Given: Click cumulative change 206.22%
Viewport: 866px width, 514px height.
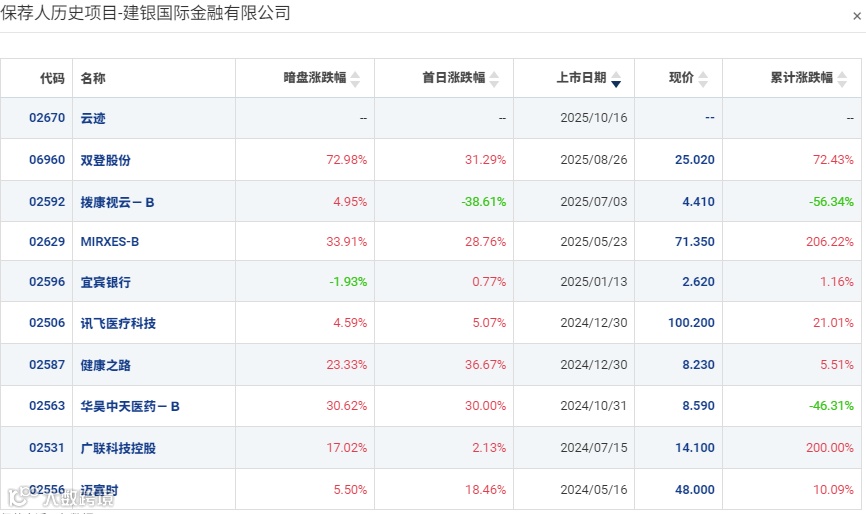Looking at the screenshot, I should [x=830, y=241].
